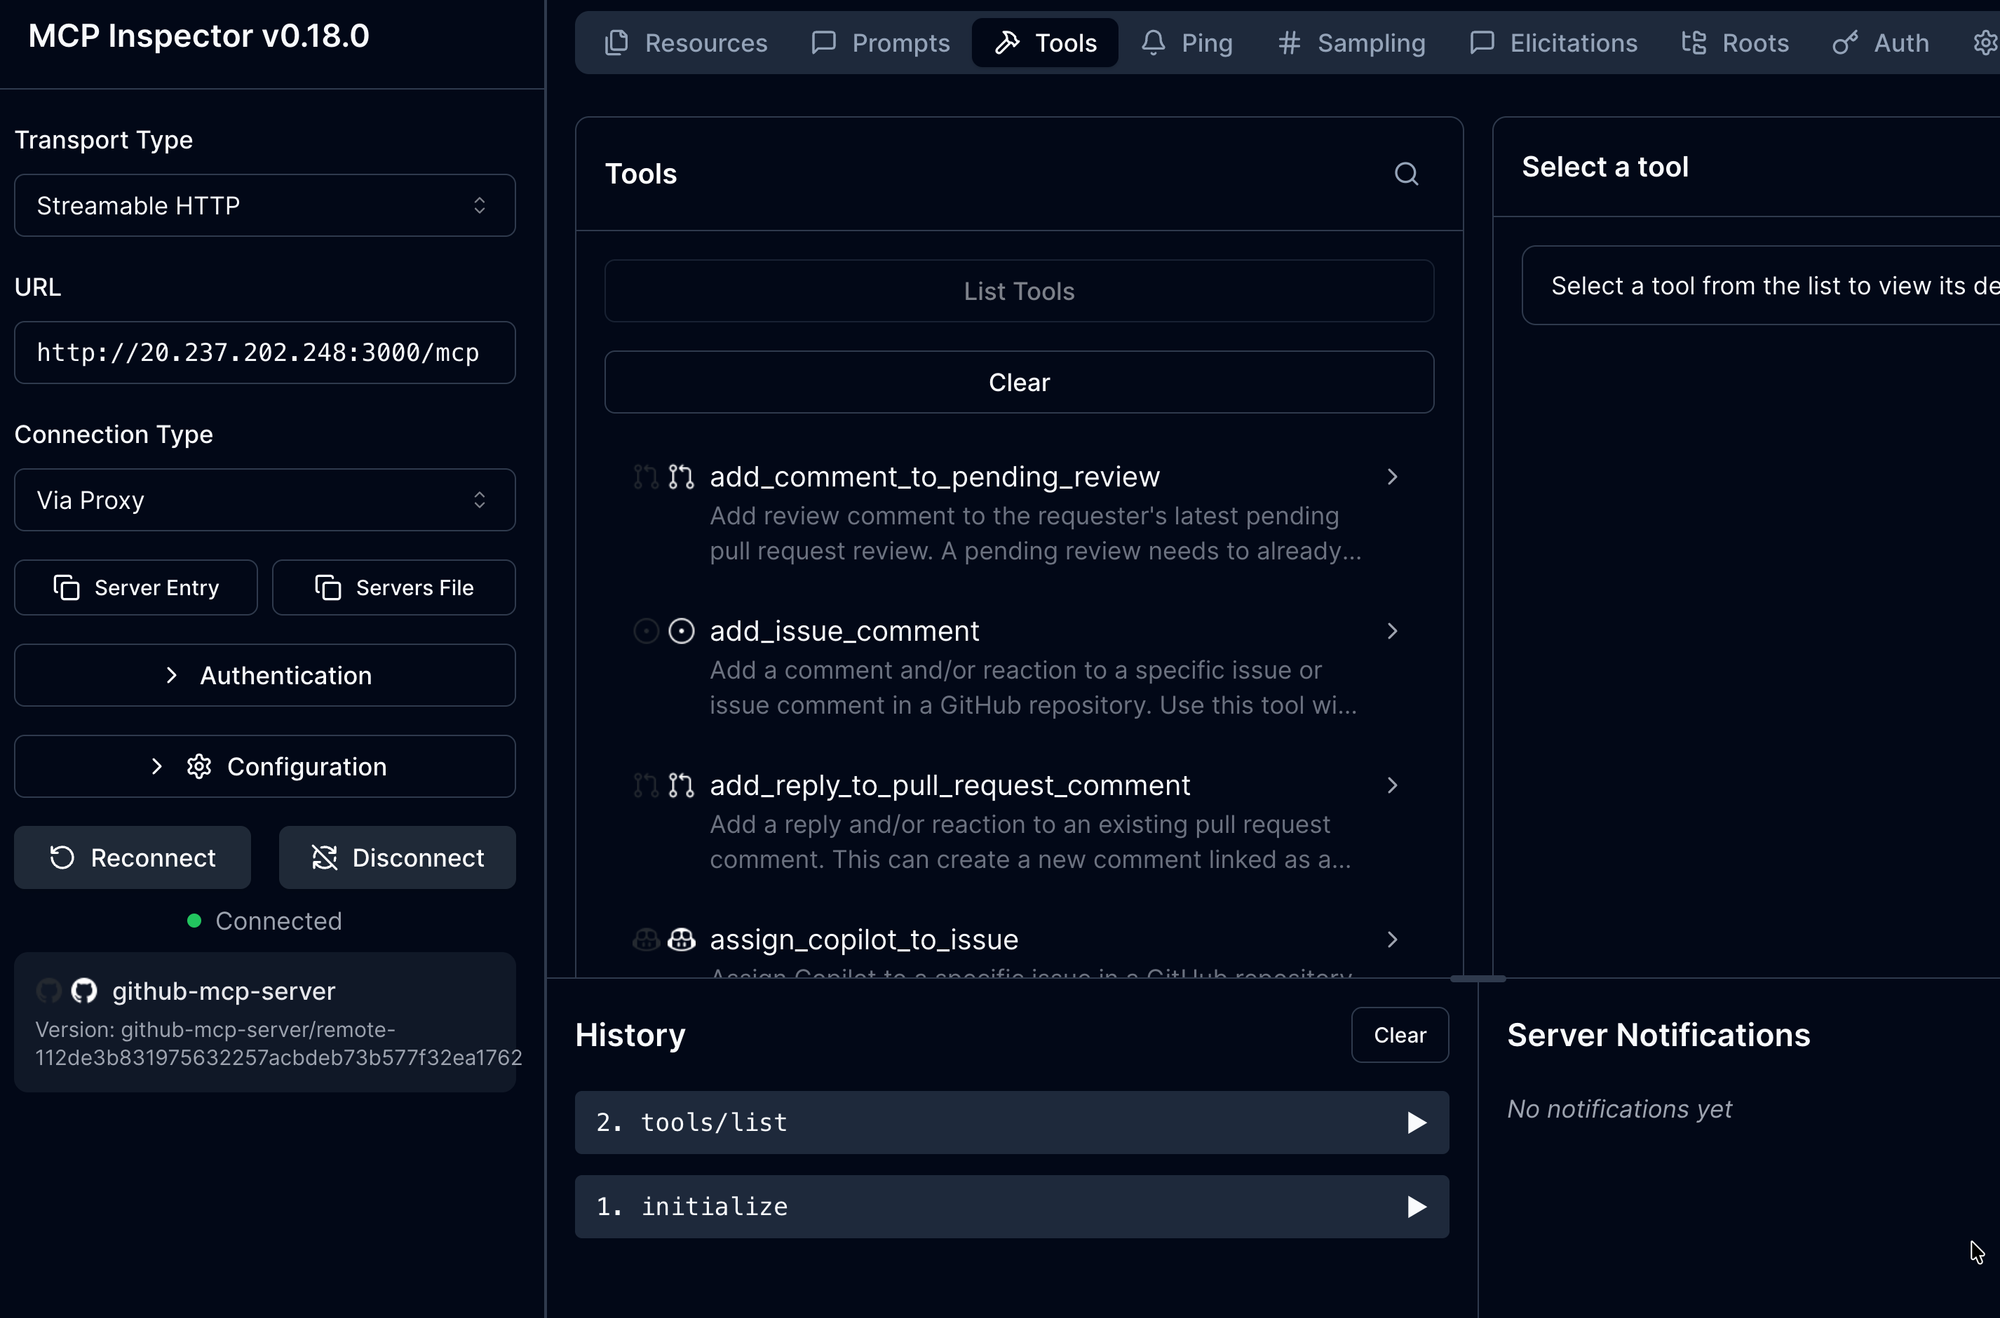Screen dimensions: 2000x1318
Task: Open the Auth tab
Action: (1881, 43)
